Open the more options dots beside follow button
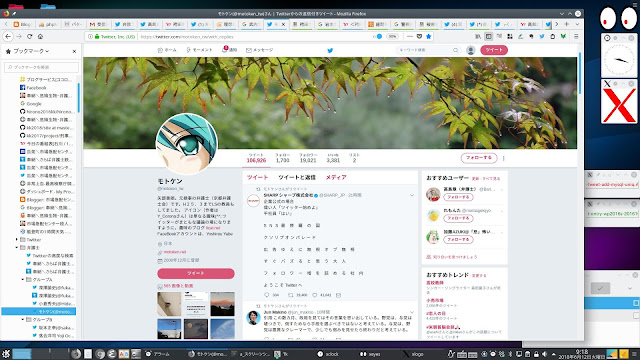Image resolution: width=640 pixels, height=360 pixels. click(503, 158)
